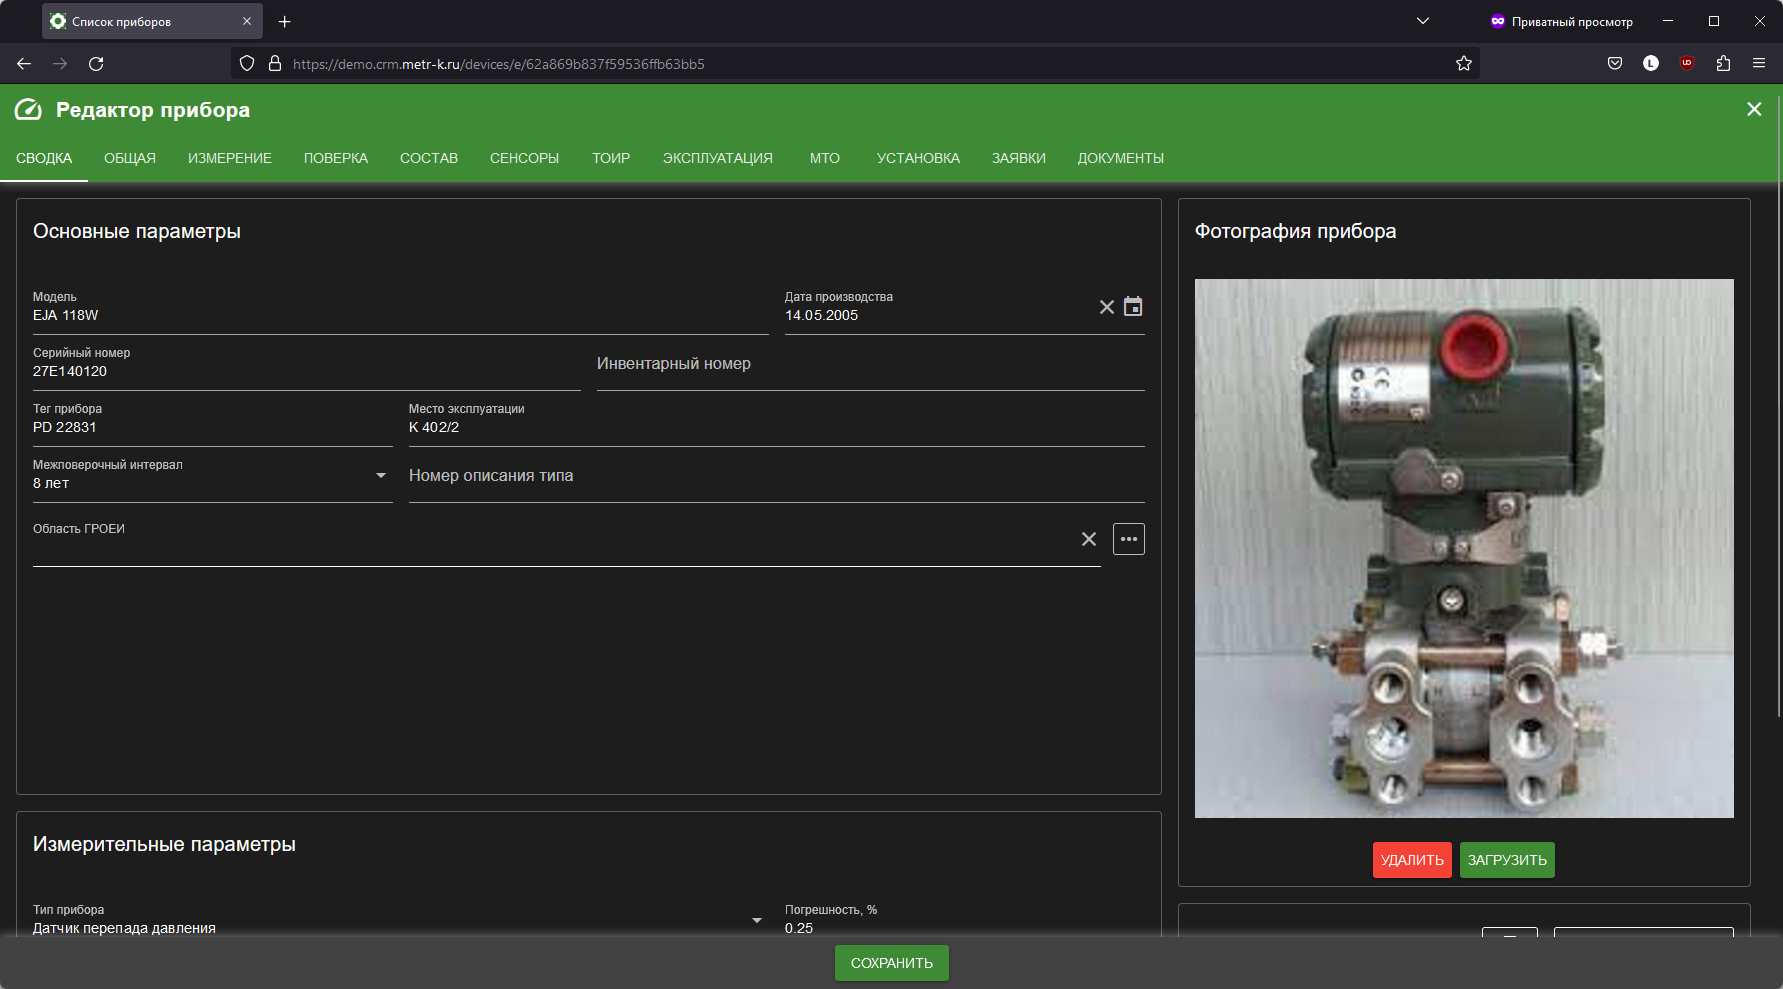The width and height of the screenshot is (1783, 989).
Task: Open a new browser tab
Action: (x=285, y=21)
